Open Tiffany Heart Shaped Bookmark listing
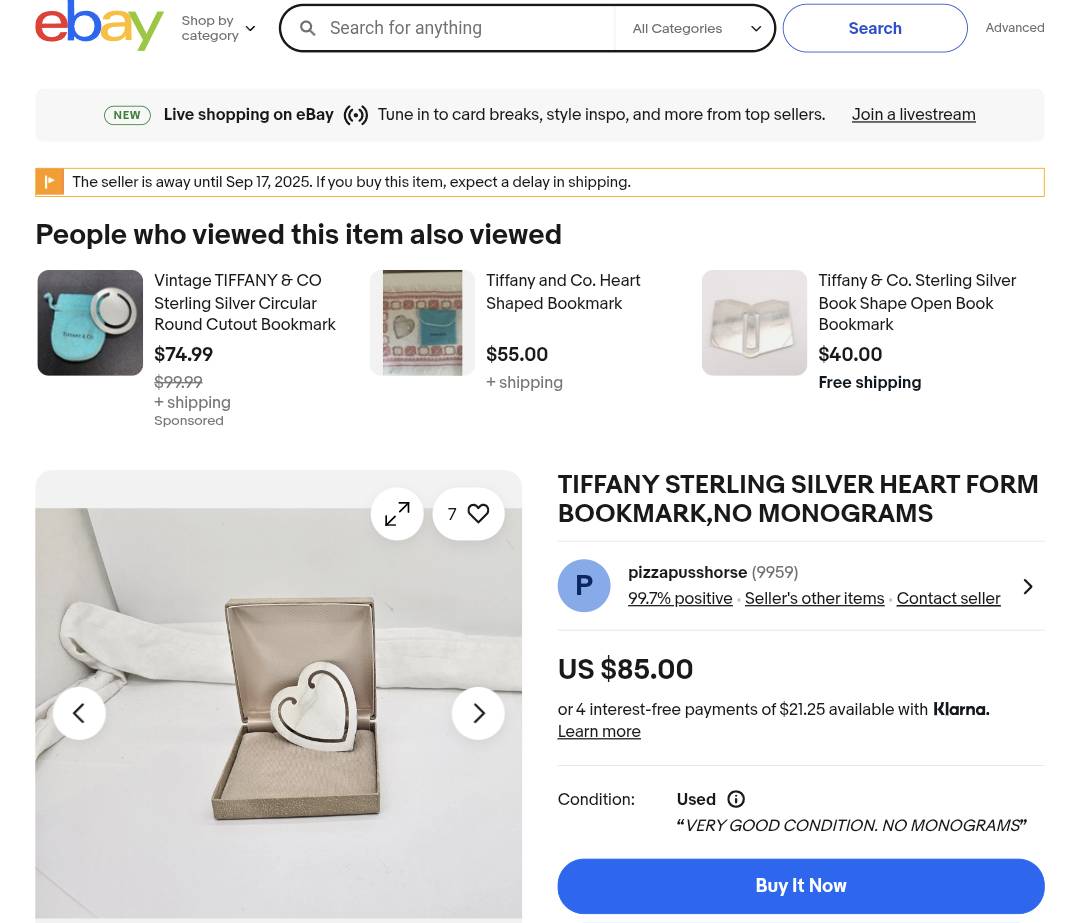1080x923 pixels. point(562,292)
